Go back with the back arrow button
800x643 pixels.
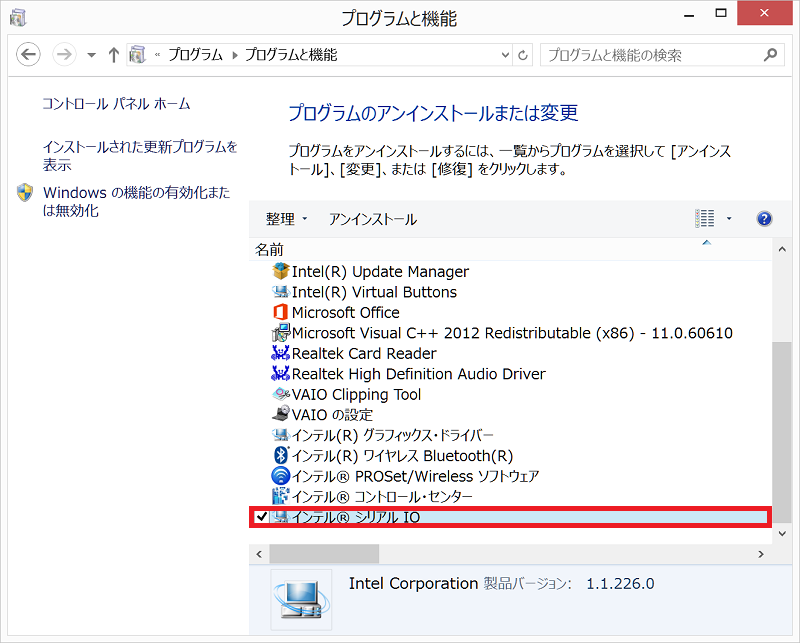pos(28,54)
